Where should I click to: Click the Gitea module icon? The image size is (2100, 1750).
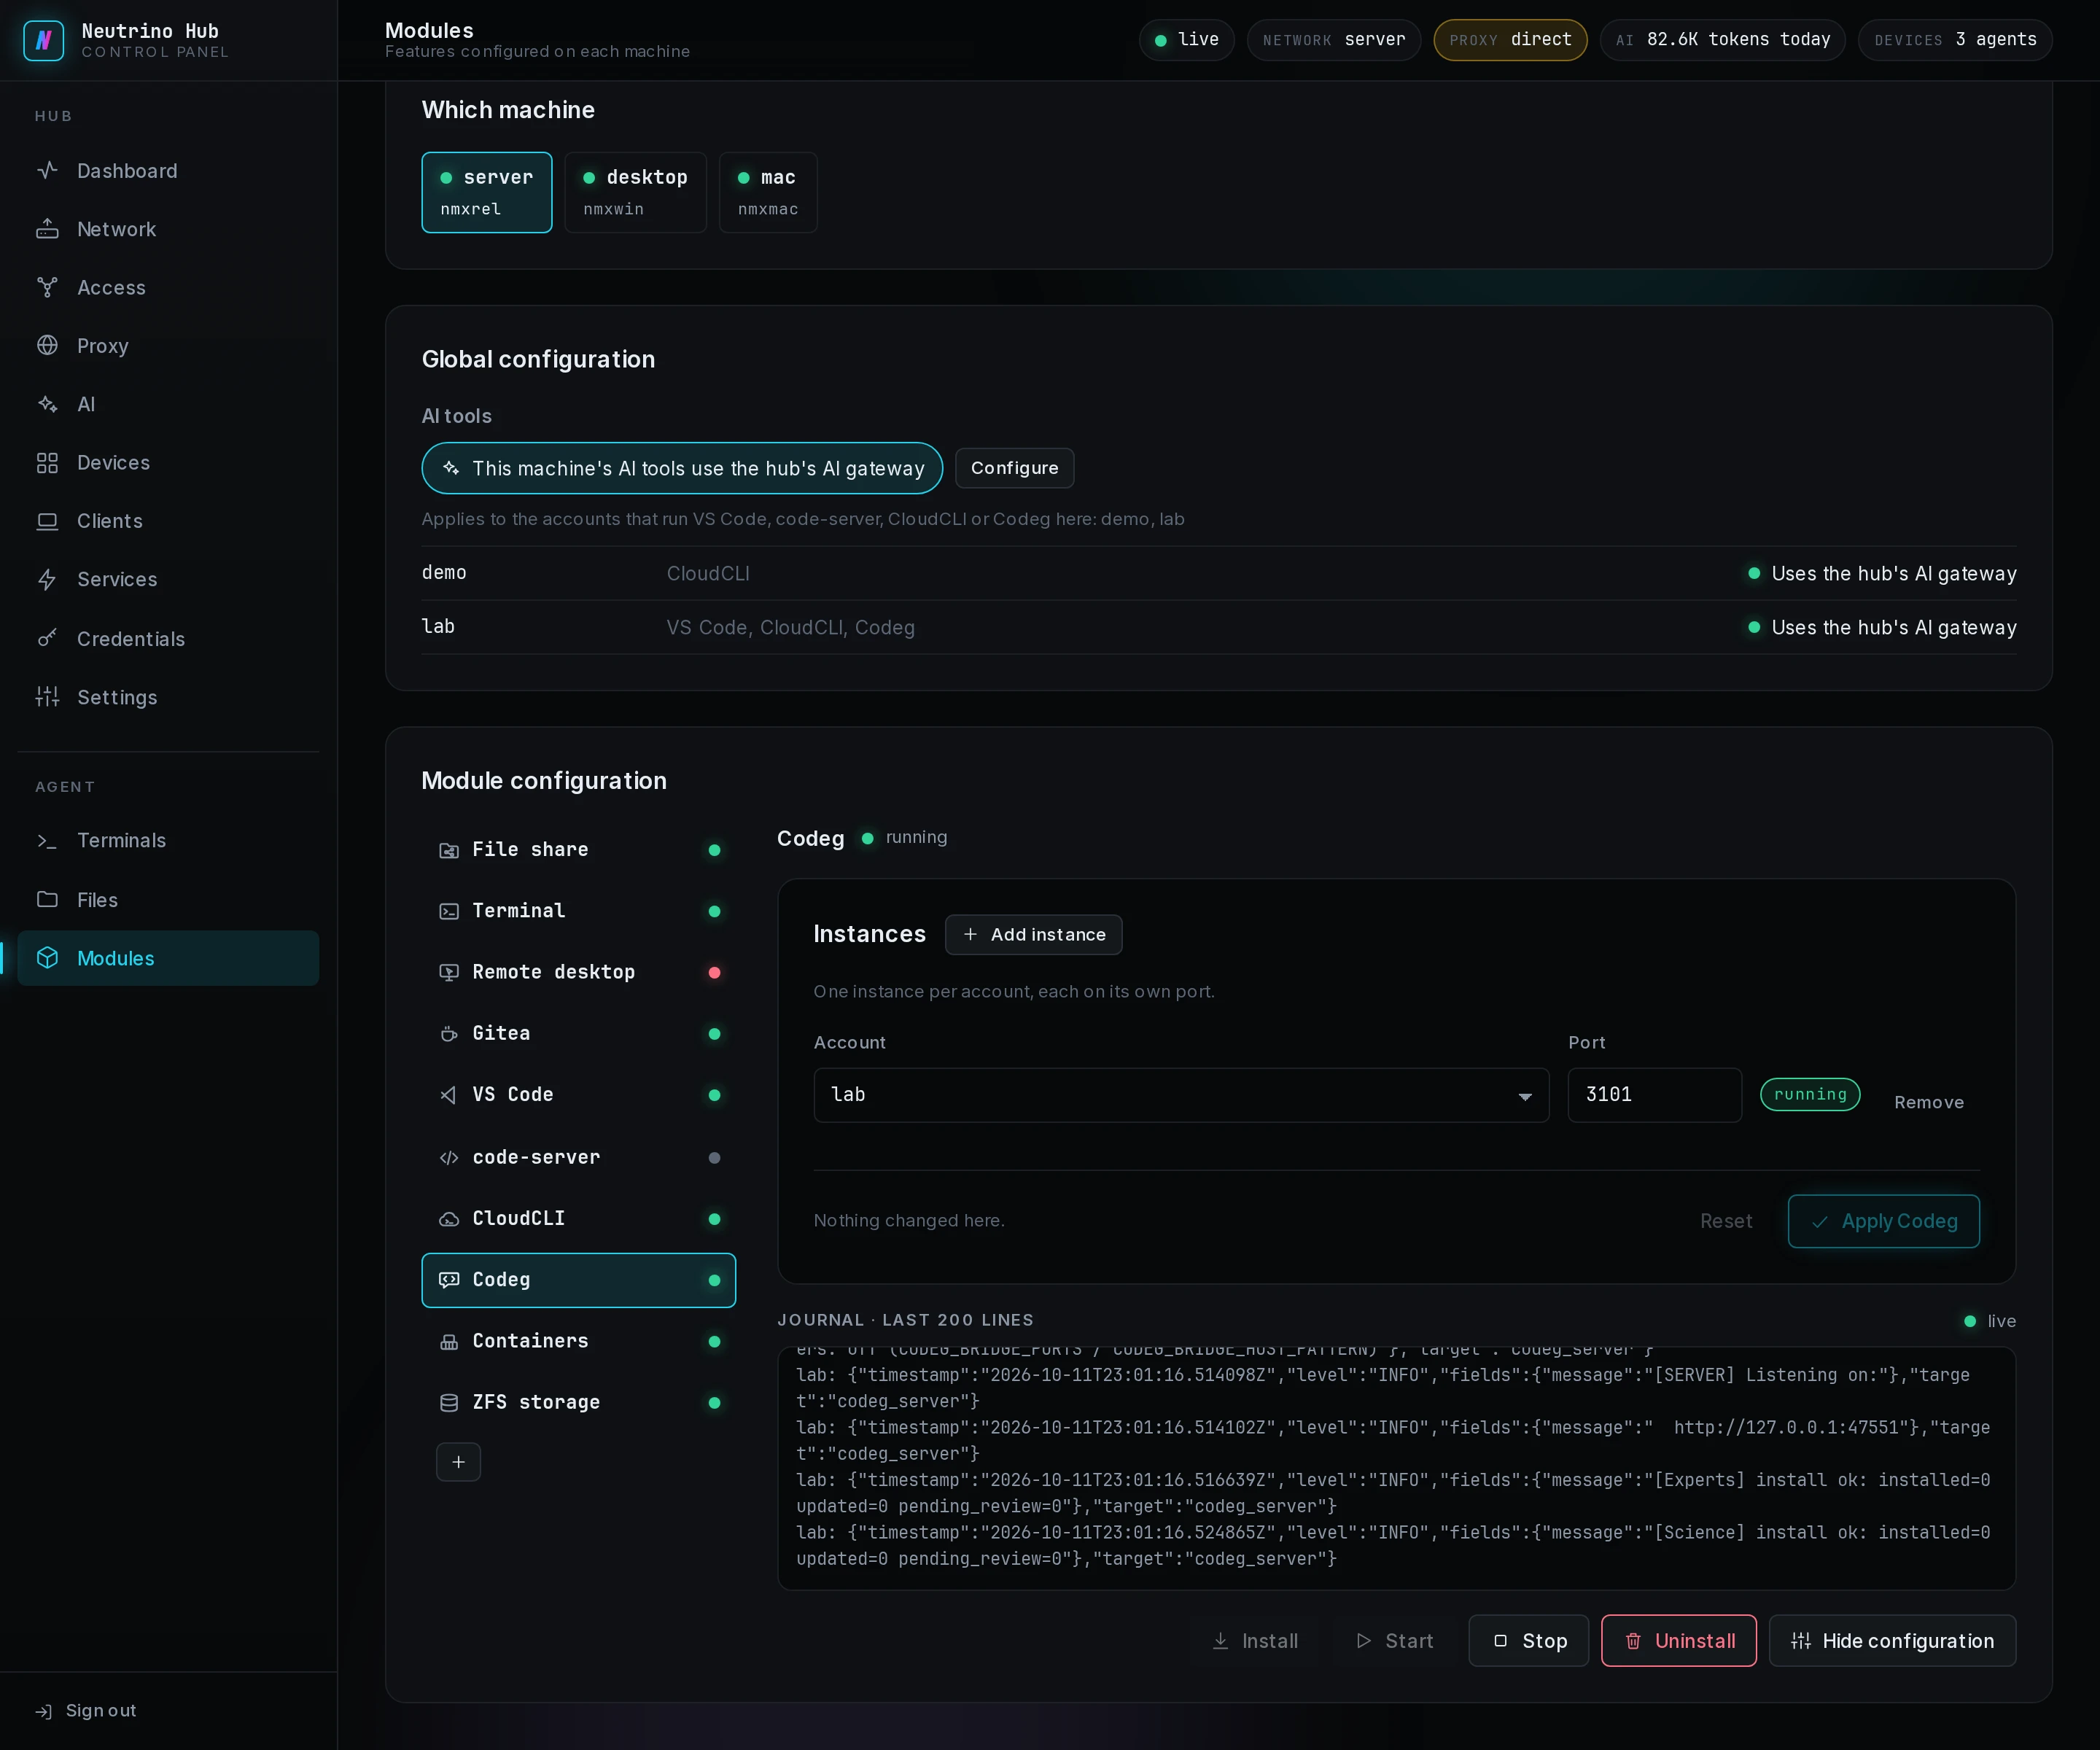point(449,1034)
